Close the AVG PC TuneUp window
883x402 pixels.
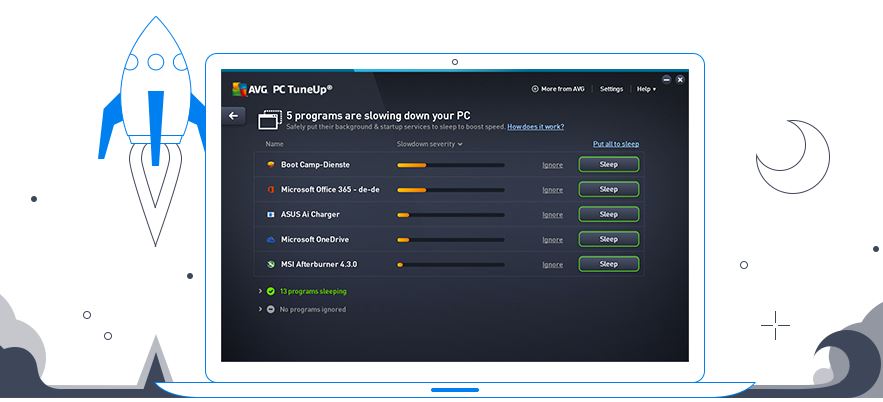point(680,79)
